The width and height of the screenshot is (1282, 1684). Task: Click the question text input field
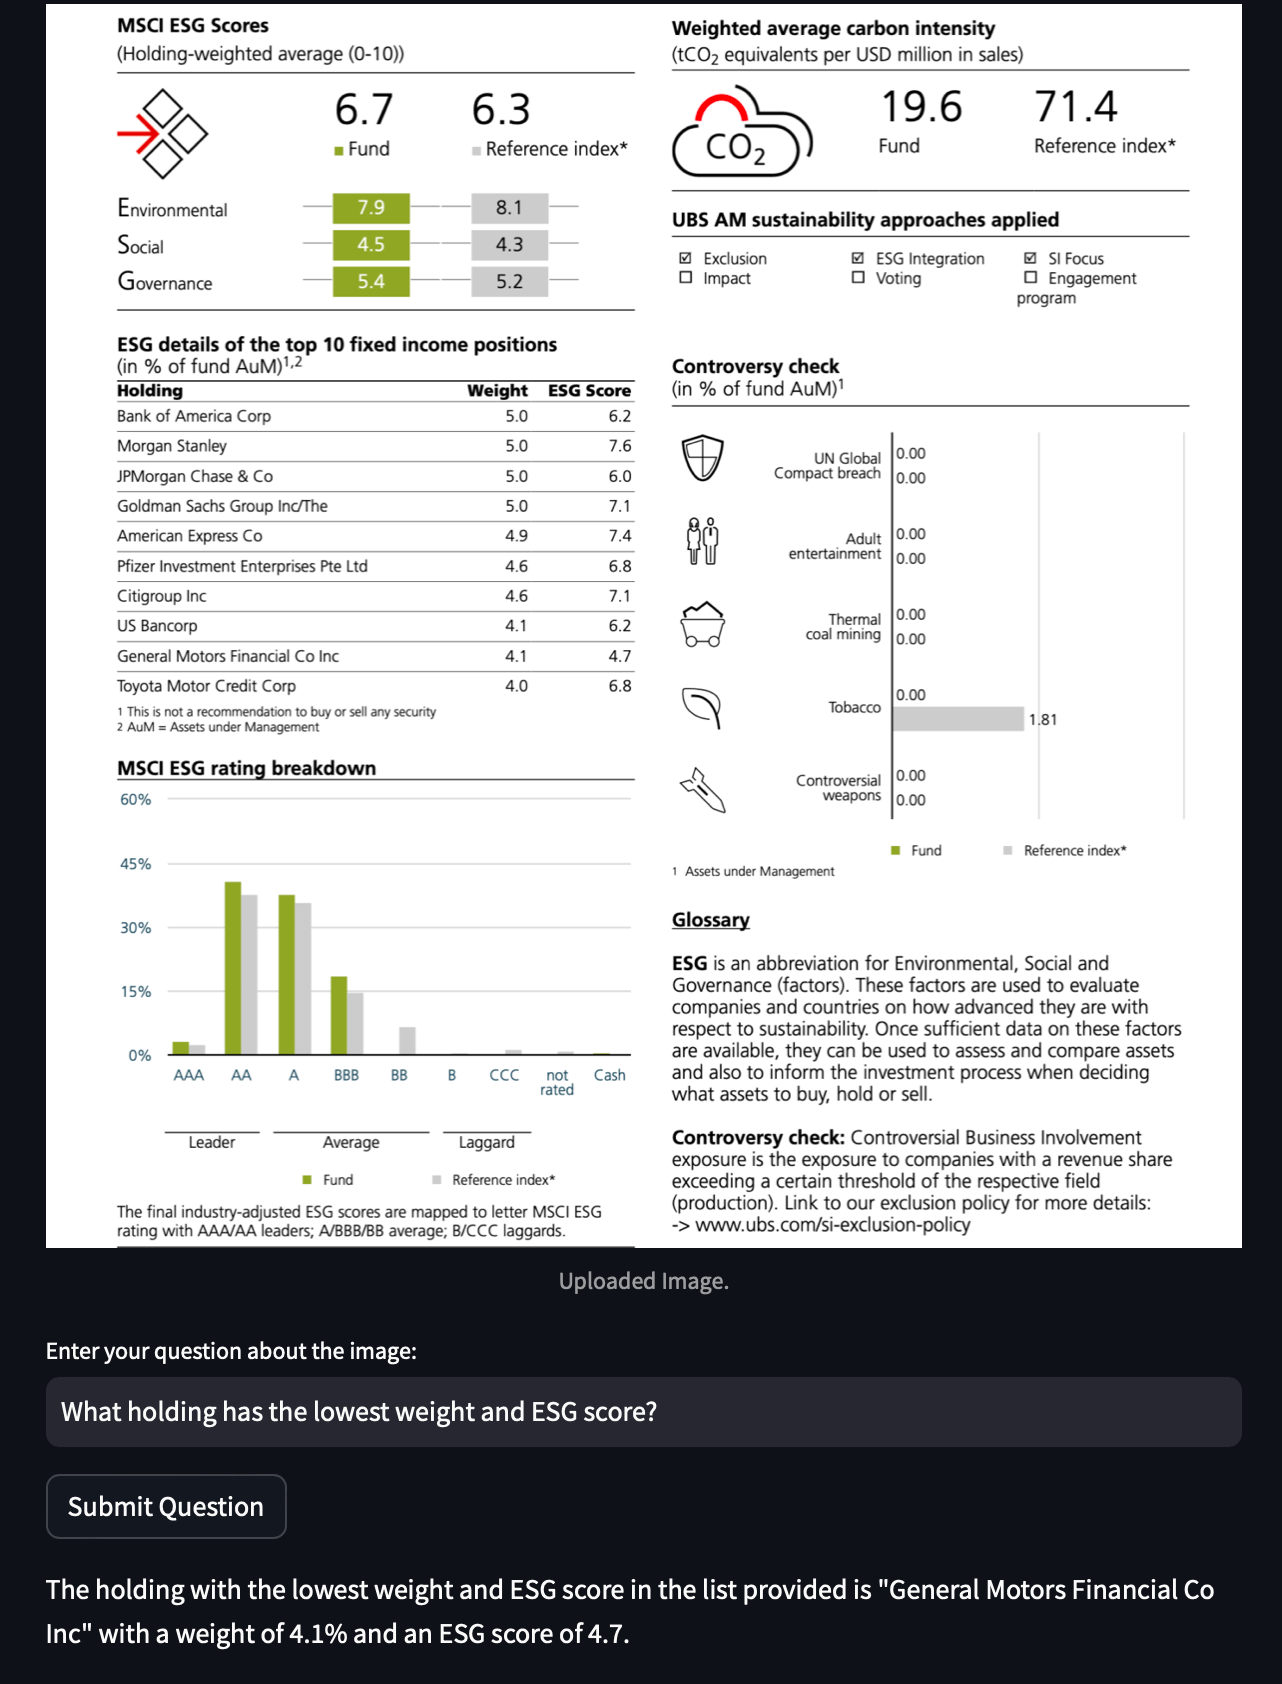pyautogui.click(x=643, y=1411)
